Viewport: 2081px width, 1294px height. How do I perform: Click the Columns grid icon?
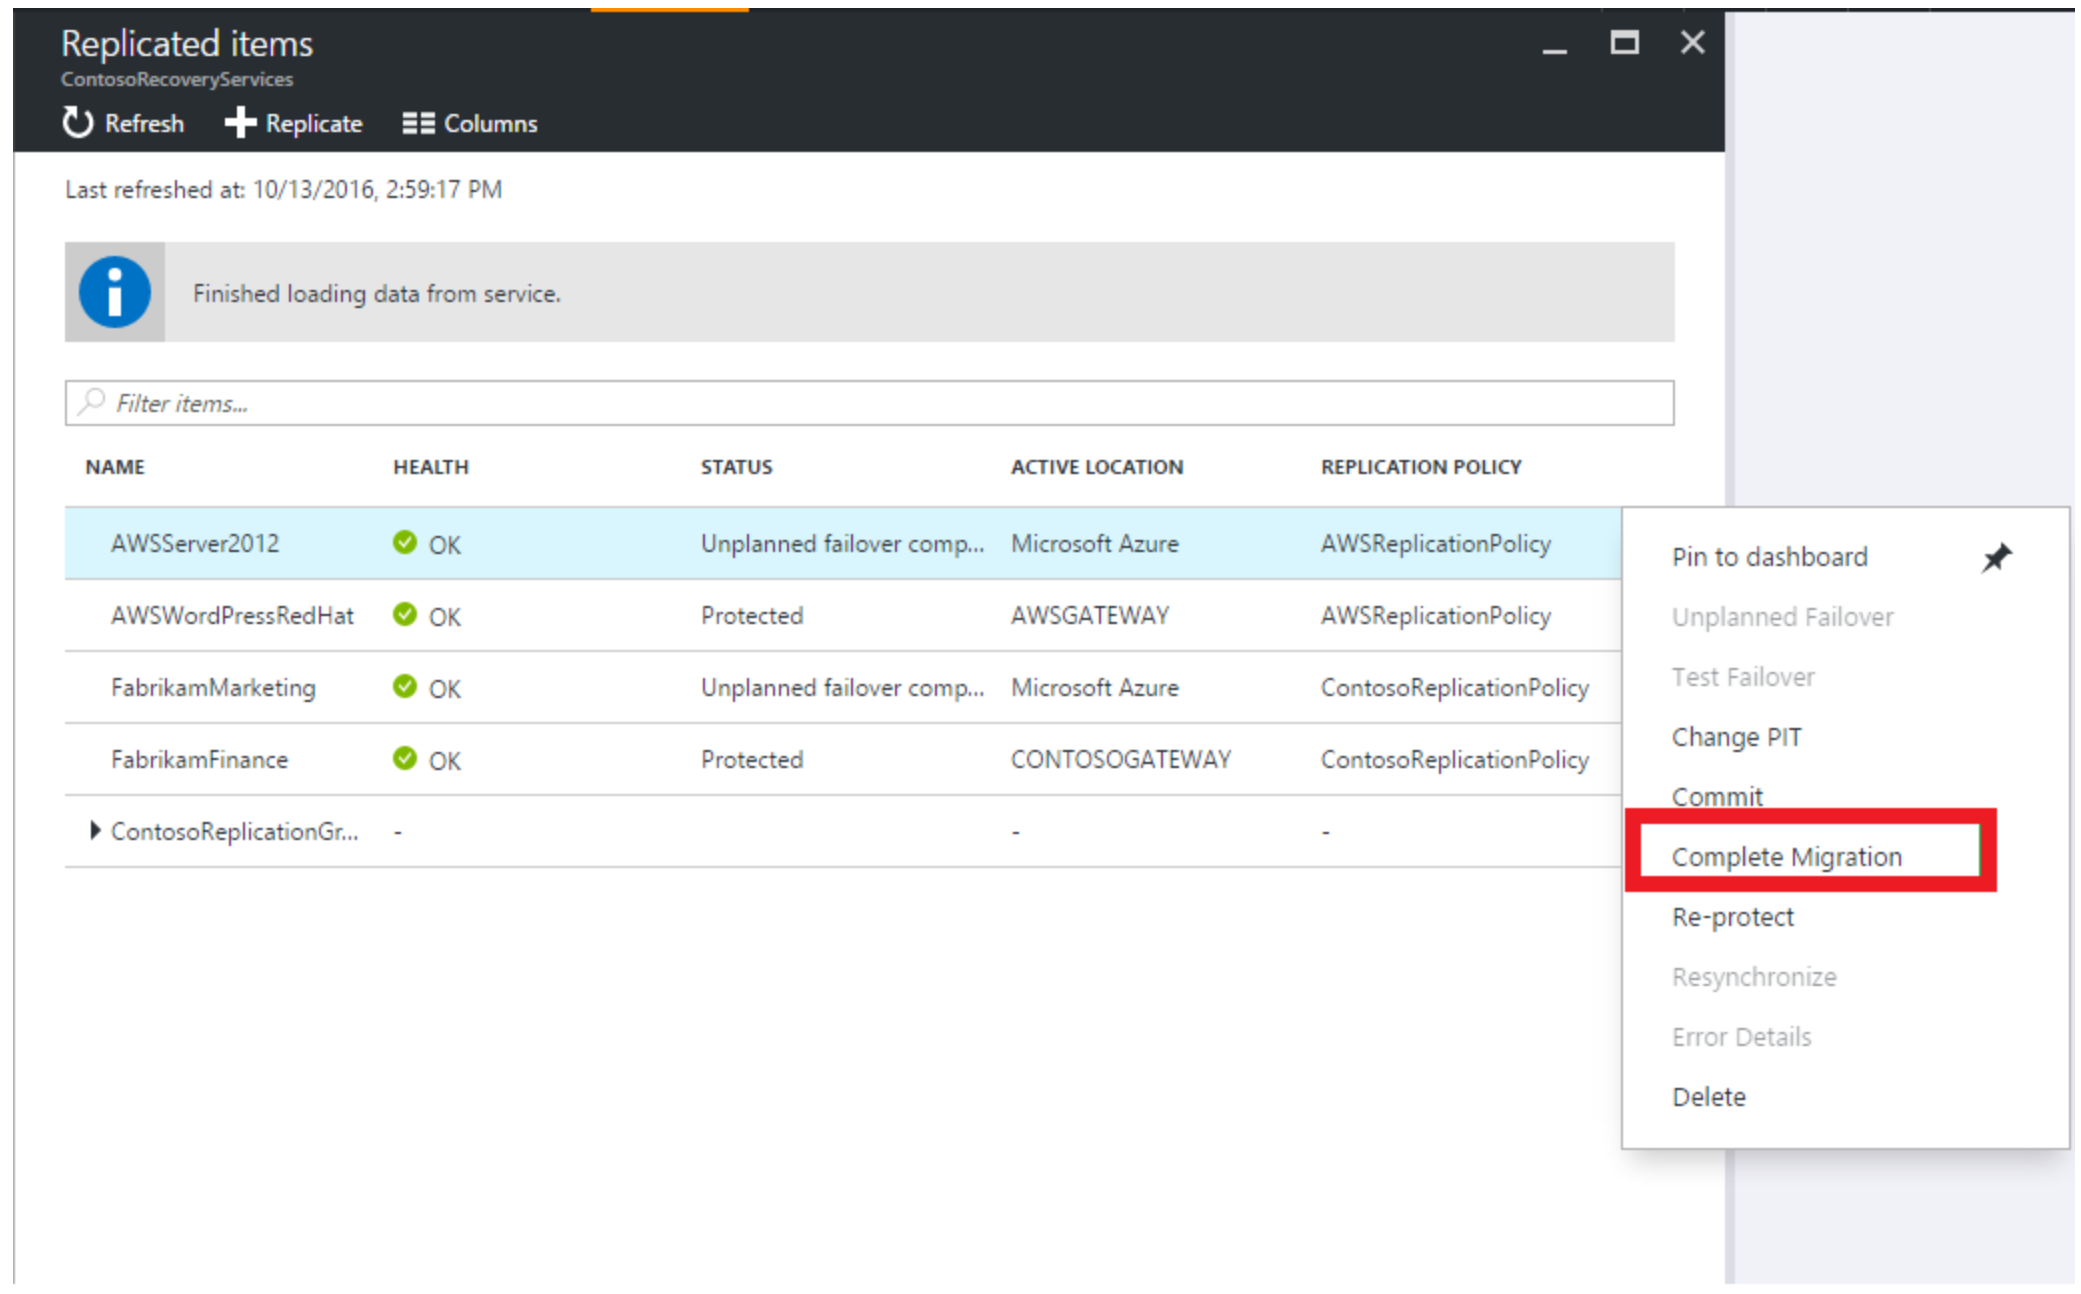(418, 123)
